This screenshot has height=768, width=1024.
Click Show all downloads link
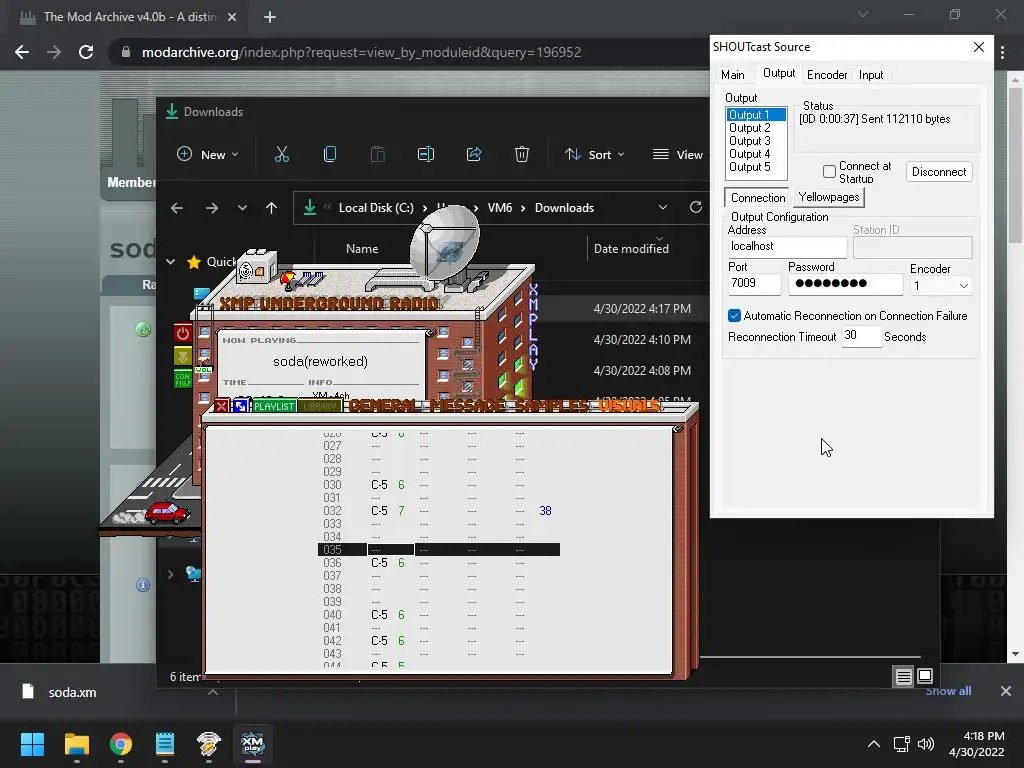tap(948, 691)
